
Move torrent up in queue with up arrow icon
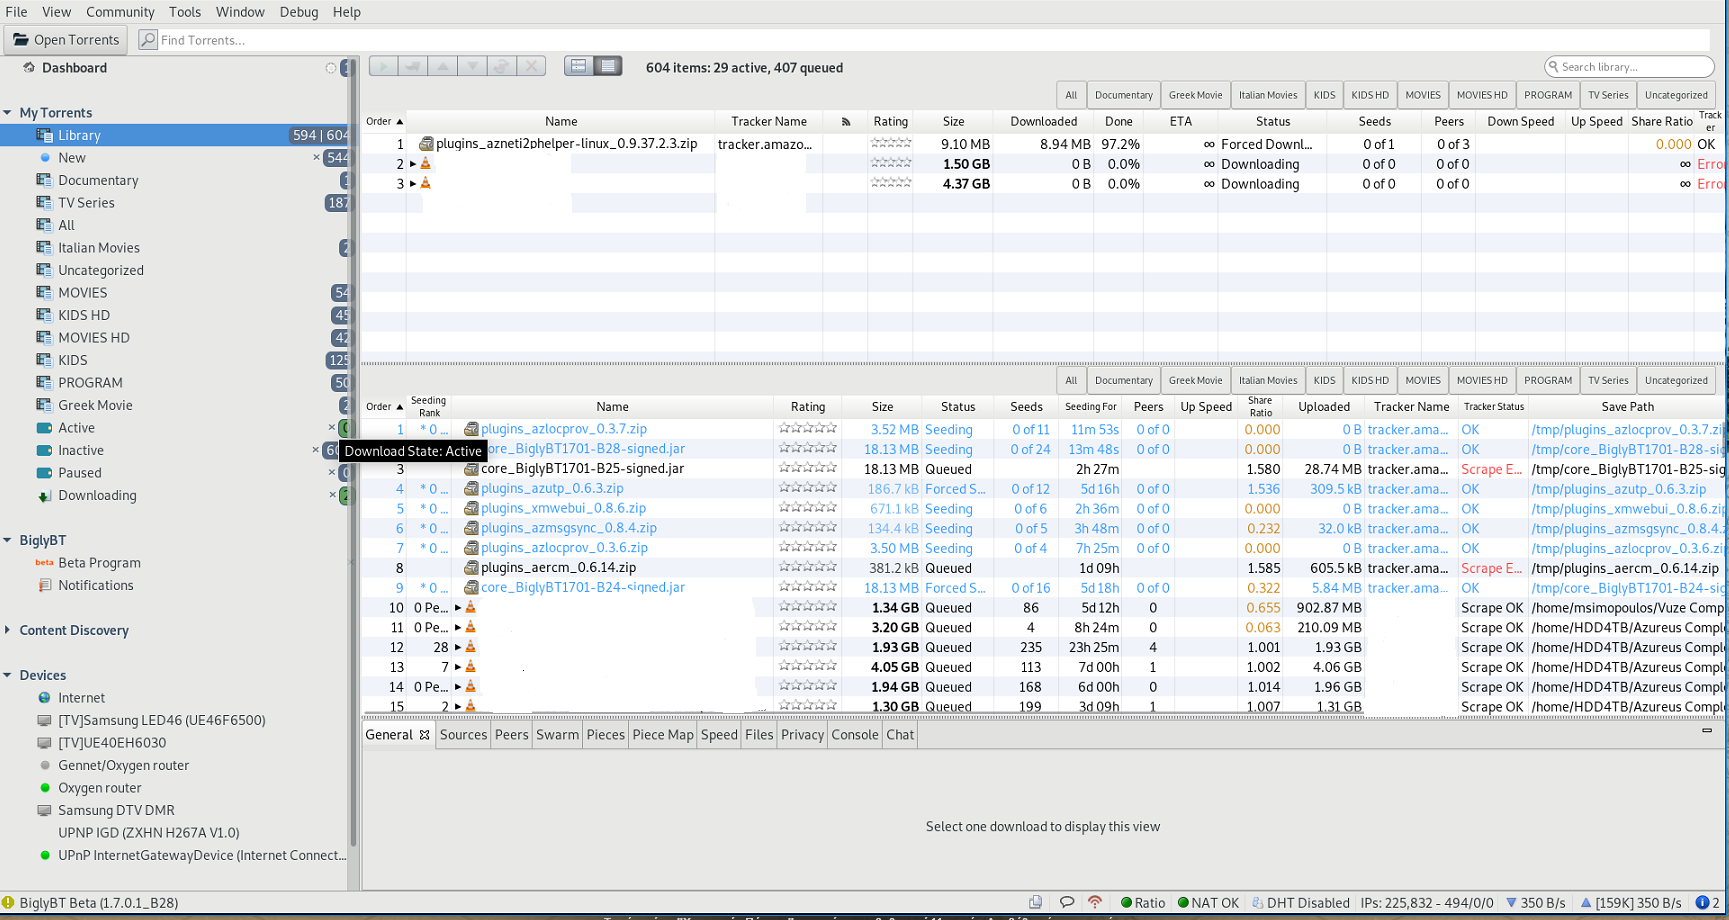click(442, 65)
